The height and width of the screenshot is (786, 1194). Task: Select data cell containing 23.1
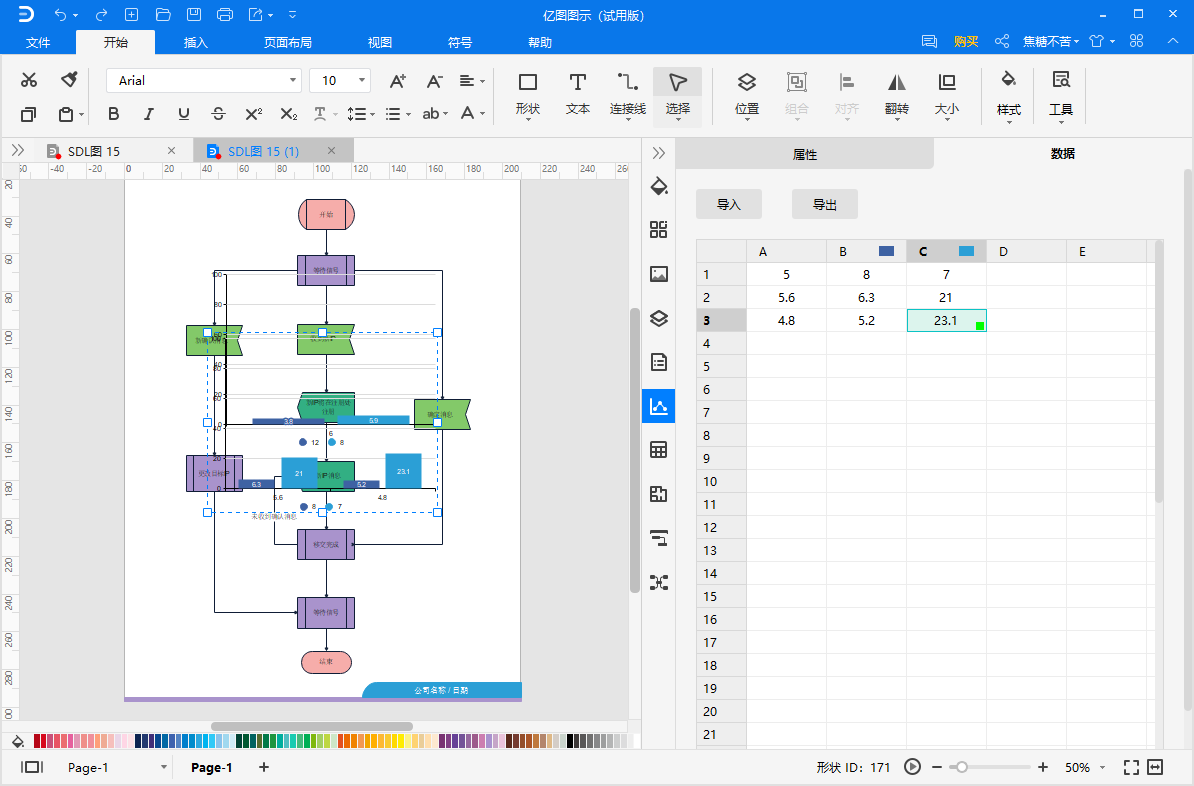947,321
